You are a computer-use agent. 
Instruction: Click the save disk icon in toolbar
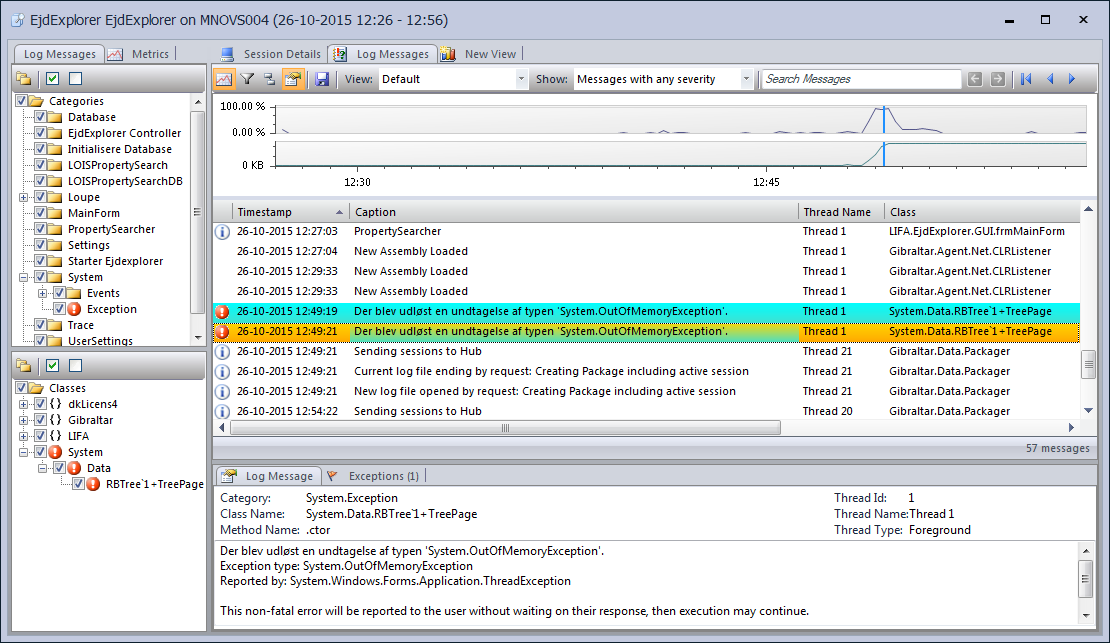[x=322, y=79]
